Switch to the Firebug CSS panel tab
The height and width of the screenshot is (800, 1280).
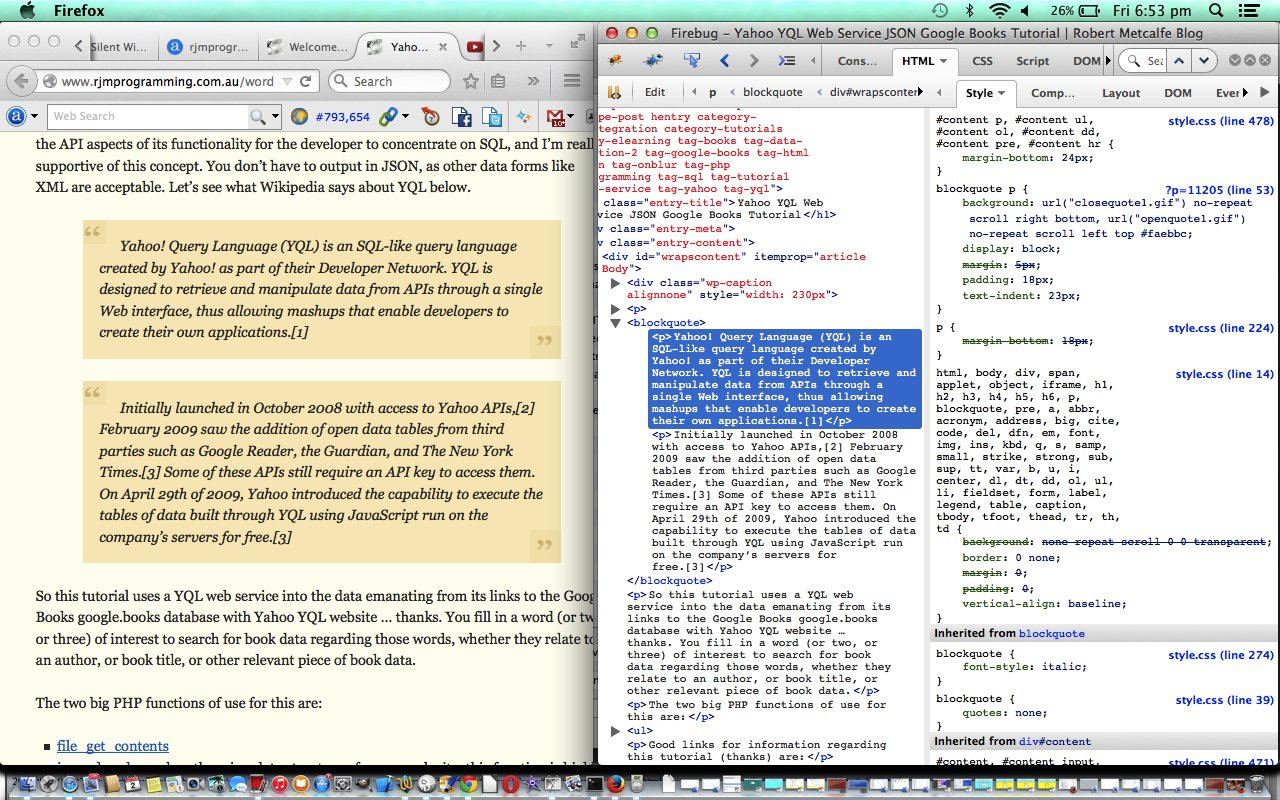[982, 61]
